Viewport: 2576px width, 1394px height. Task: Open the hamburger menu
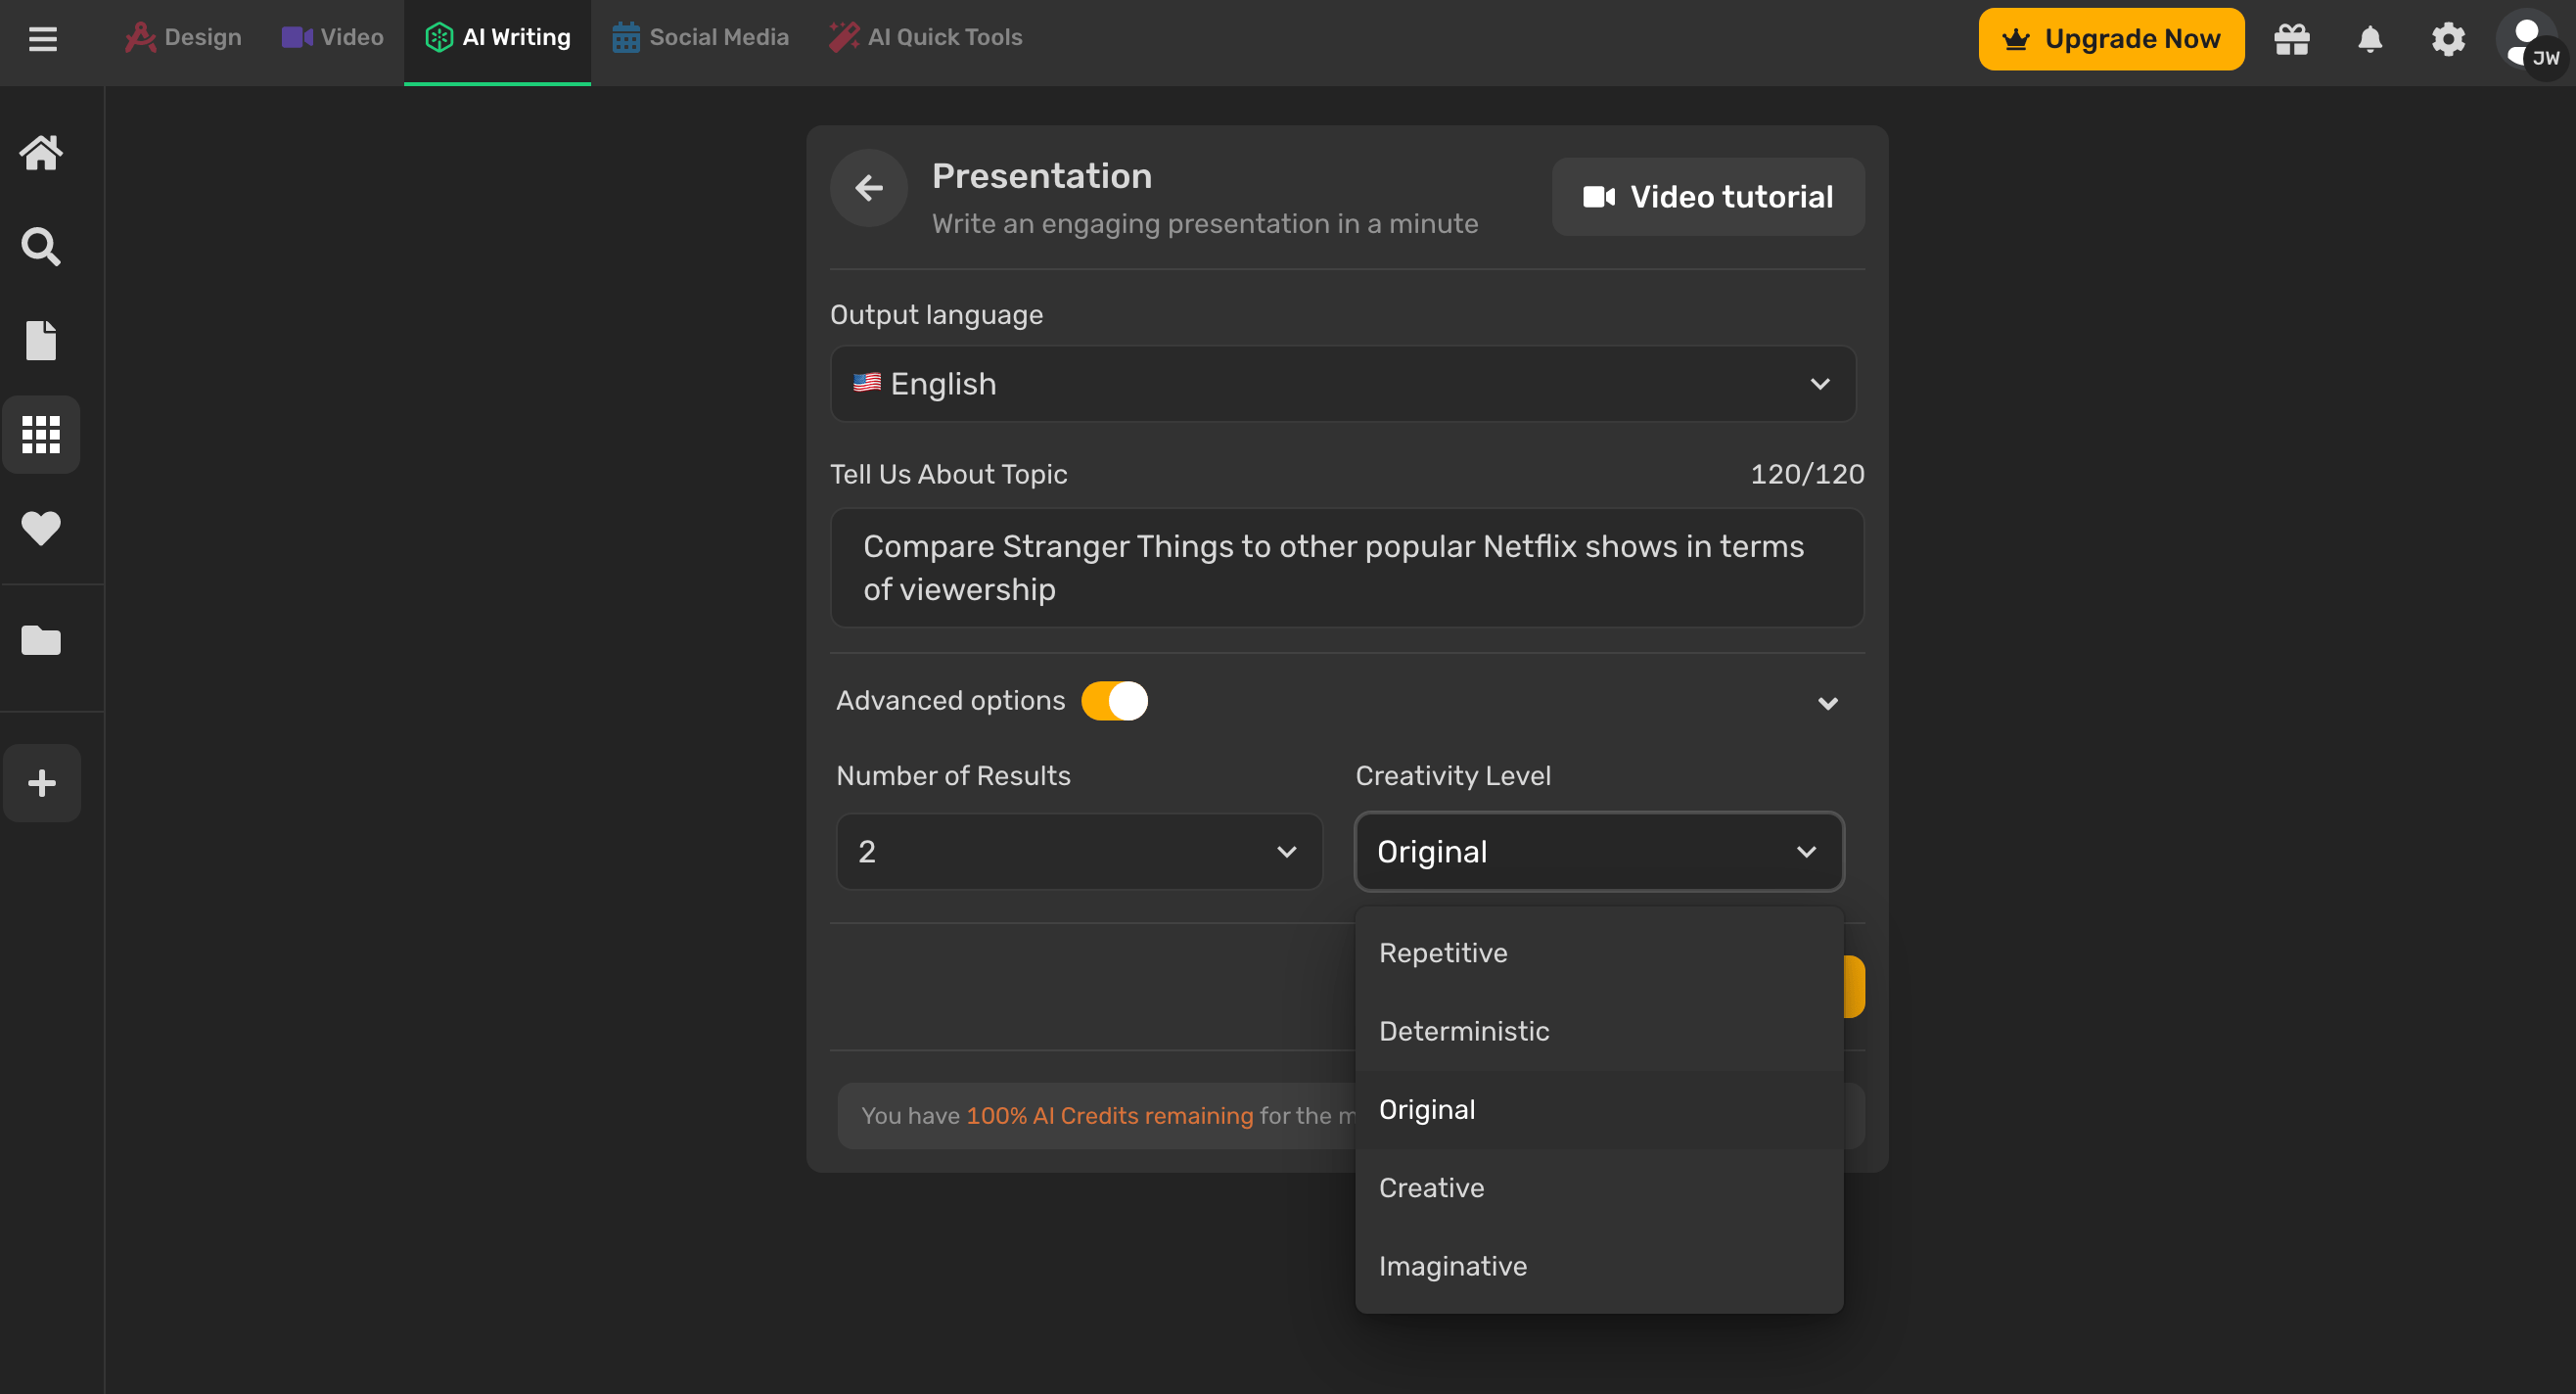point(42,39)
